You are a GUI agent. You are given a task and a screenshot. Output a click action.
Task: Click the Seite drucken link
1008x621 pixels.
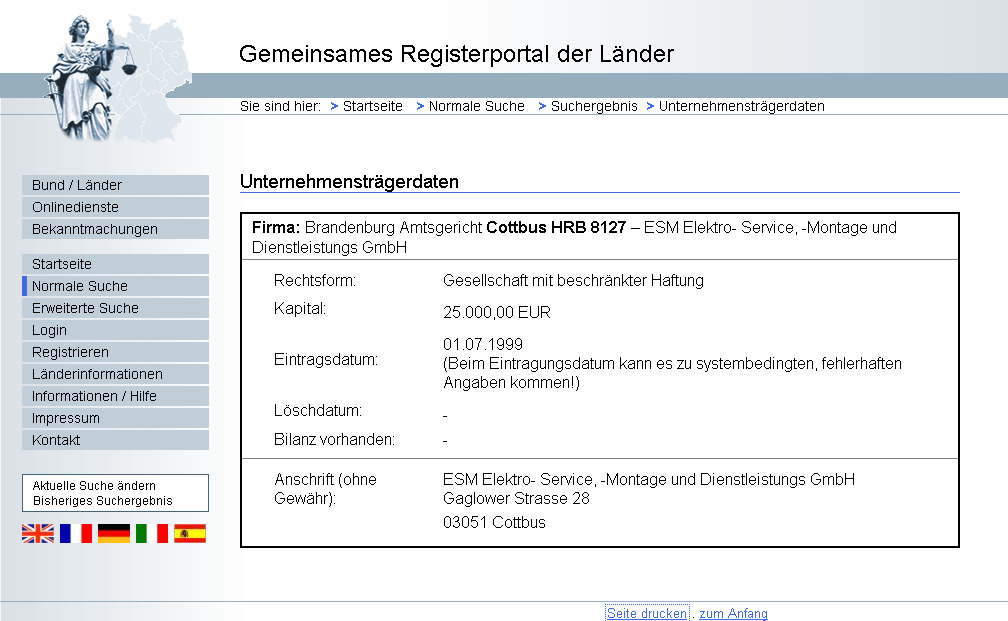[647, 613]
